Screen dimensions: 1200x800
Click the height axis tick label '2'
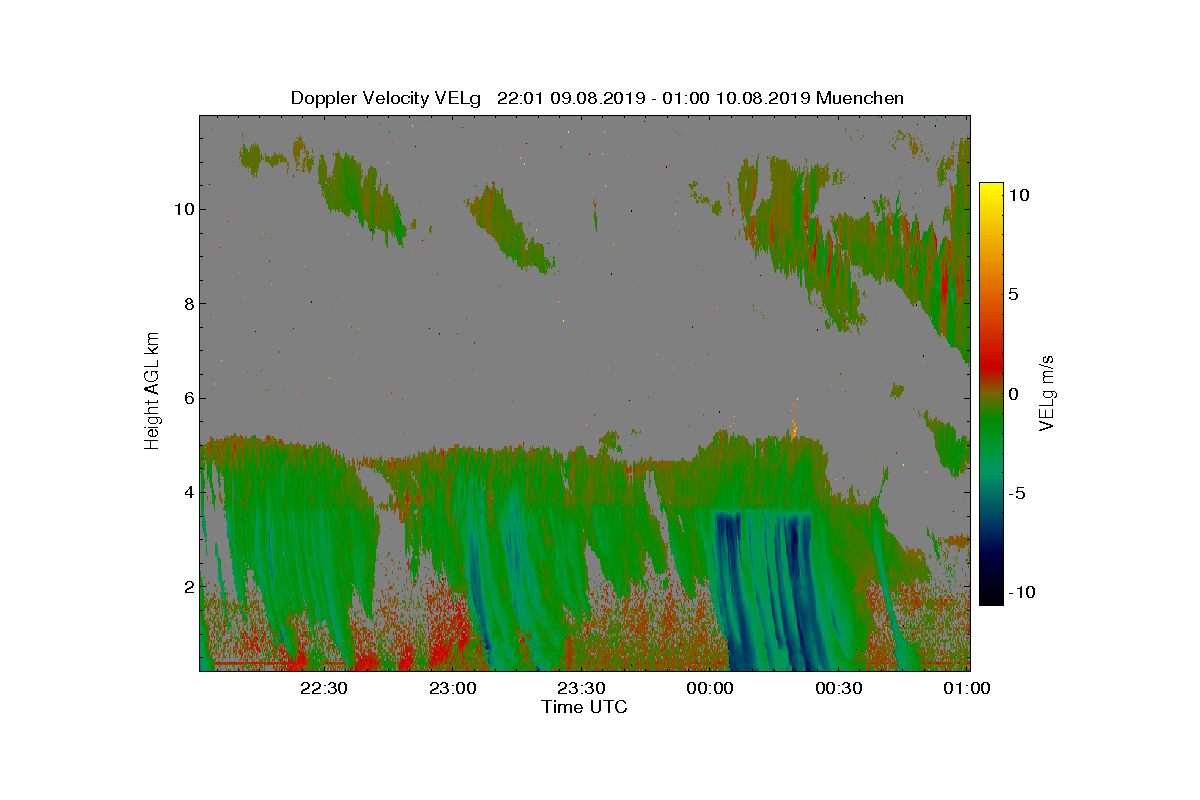tap(187, 585)
